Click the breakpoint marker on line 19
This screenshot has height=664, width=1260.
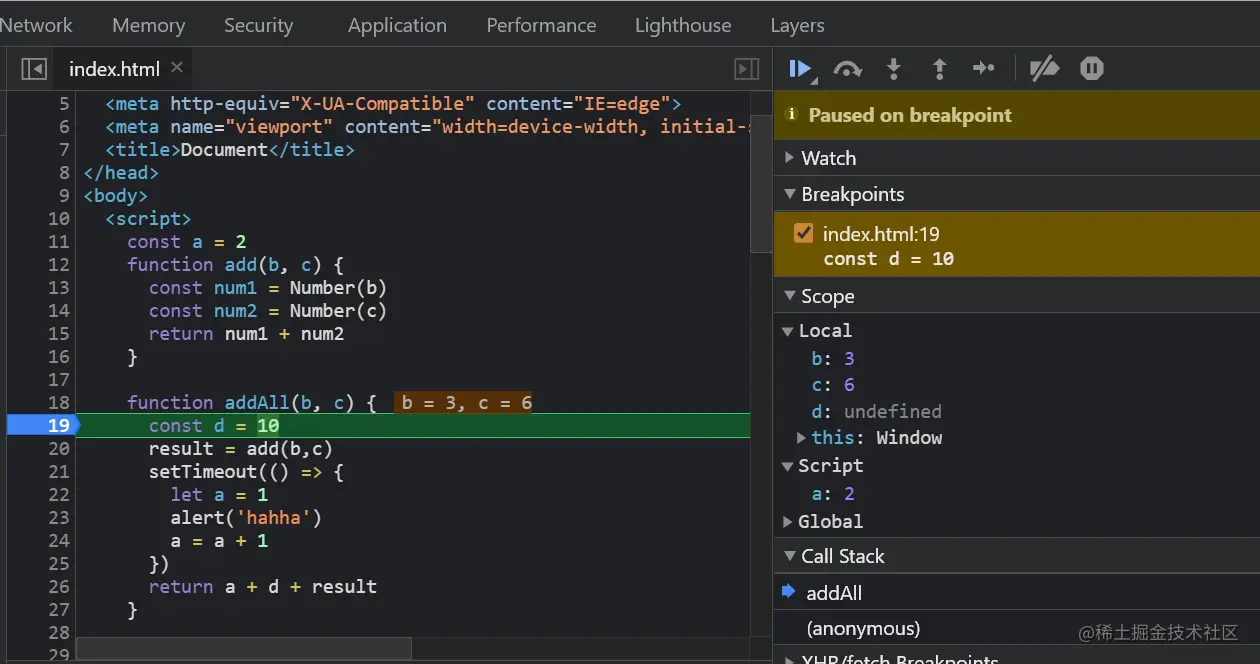[42, 425]
